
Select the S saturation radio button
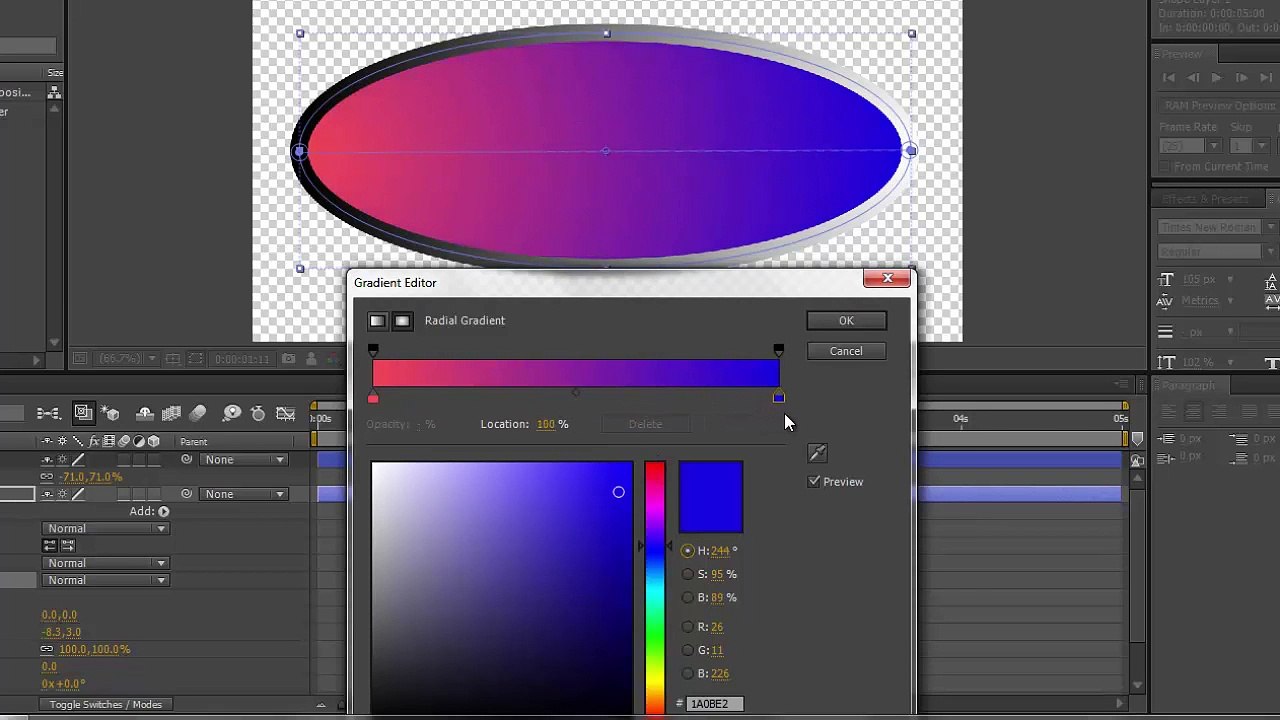(687, 574)
